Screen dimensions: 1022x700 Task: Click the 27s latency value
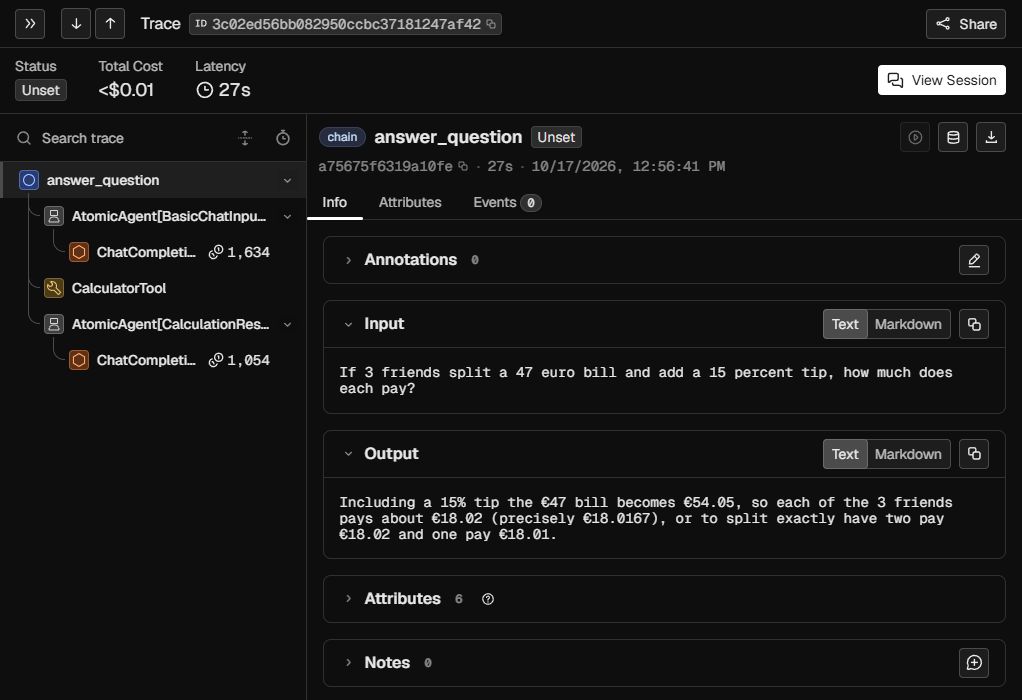[224, 90]
